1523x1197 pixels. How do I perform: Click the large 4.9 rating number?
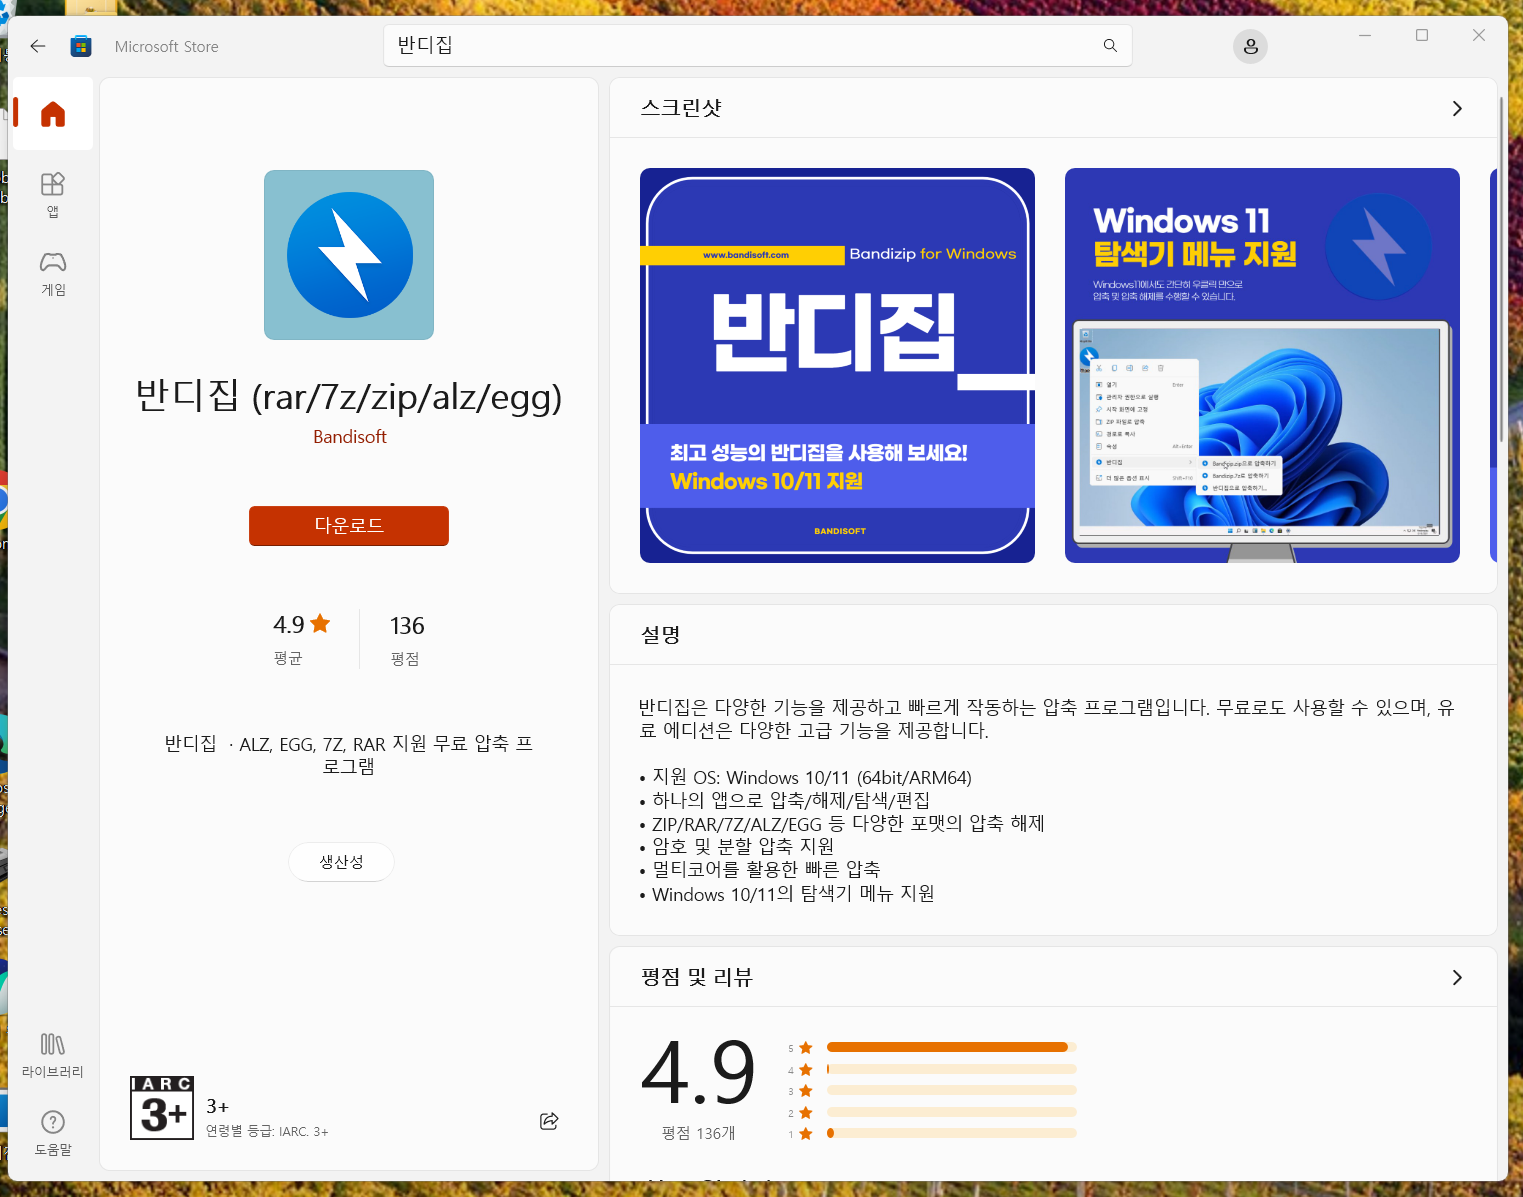(698, 1072)
